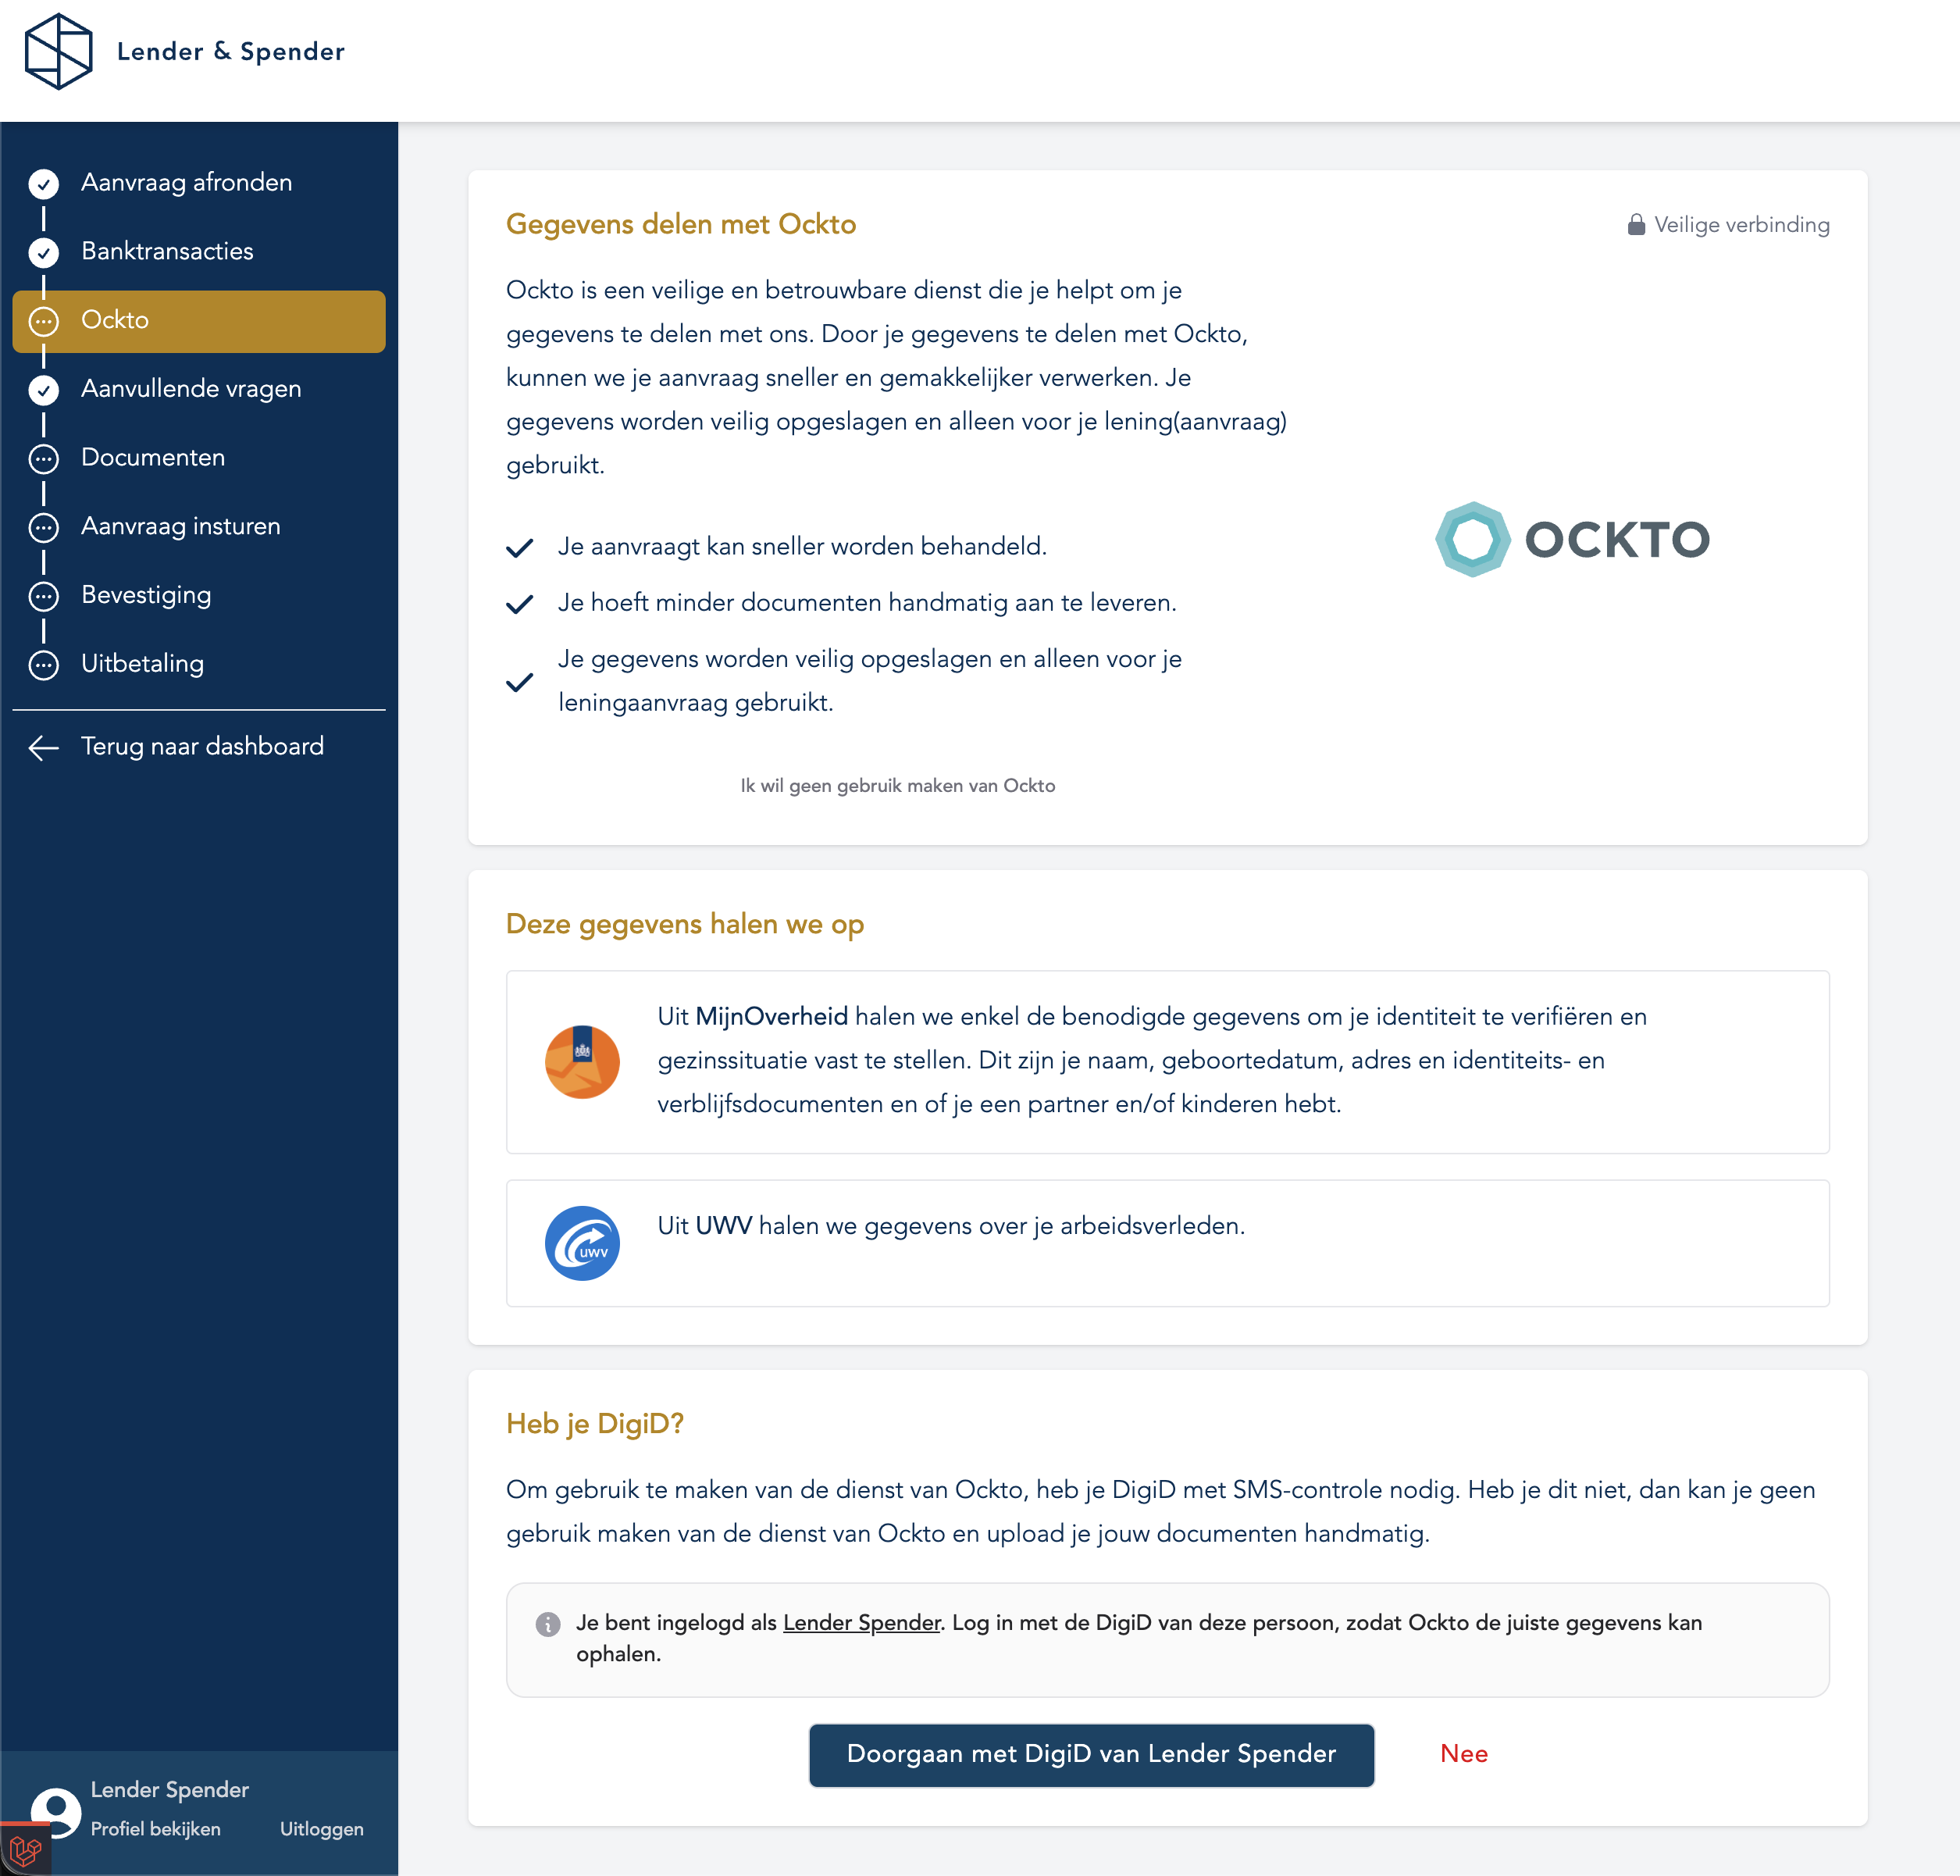Click the pending dots icon beside Uitbetaling

pyautogui.click(x=44, y=665)
